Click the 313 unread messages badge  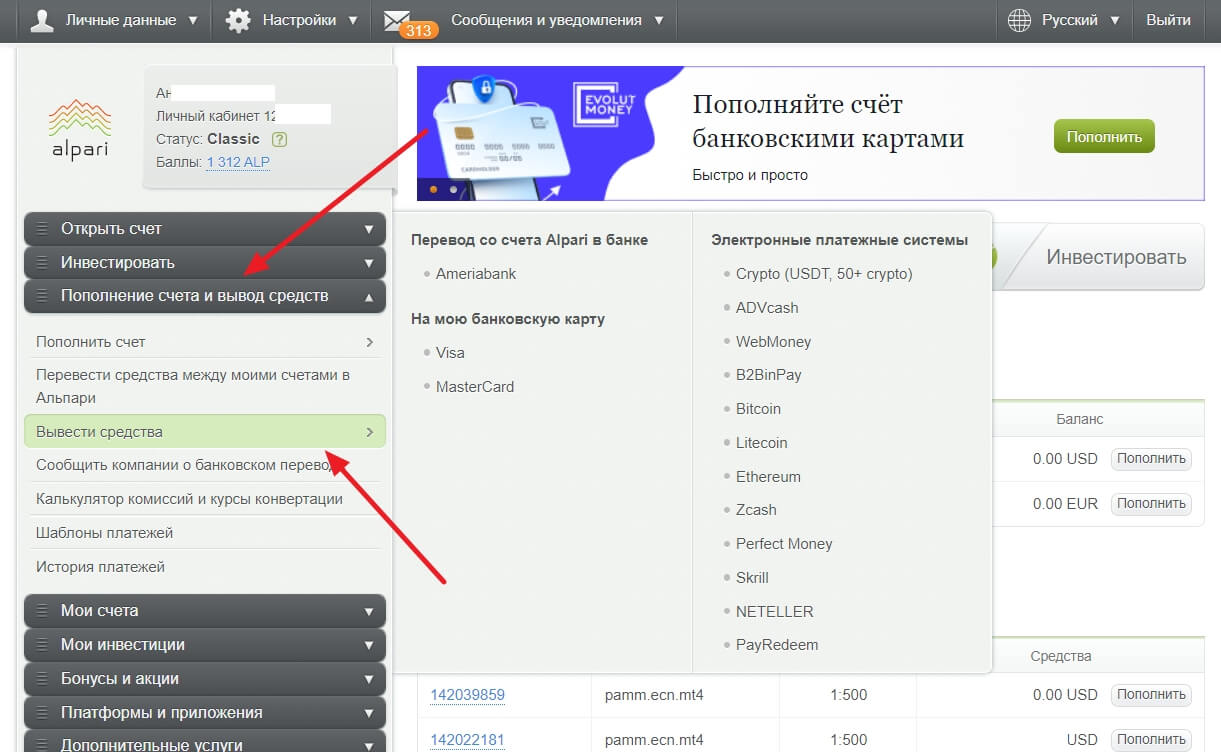tap(419, 30)
